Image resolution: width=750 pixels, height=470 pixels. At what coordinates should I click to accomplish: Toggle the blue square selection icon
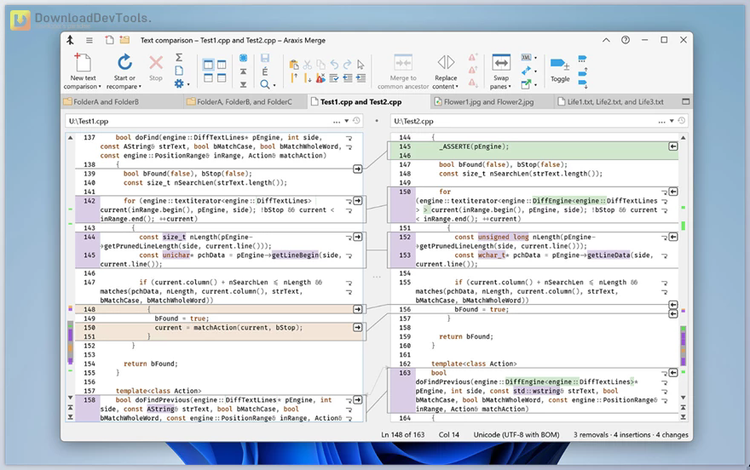tap(243, 58)
